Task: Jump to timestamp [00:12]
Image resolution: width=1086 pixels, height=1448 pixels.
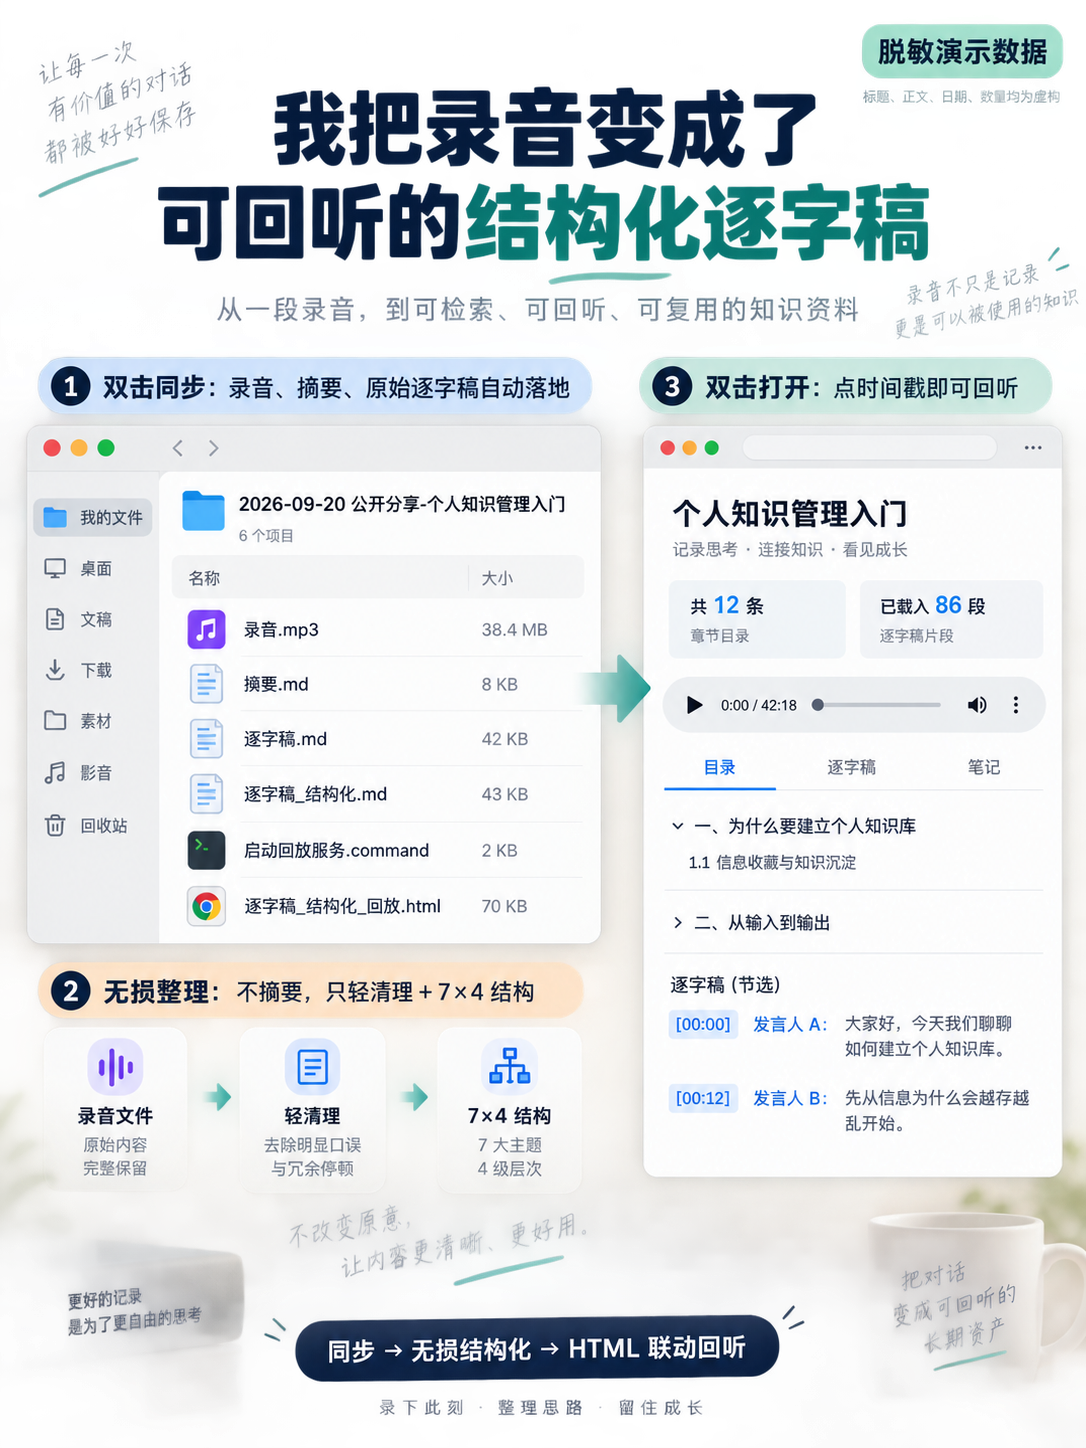Action: coord(703,1098)
